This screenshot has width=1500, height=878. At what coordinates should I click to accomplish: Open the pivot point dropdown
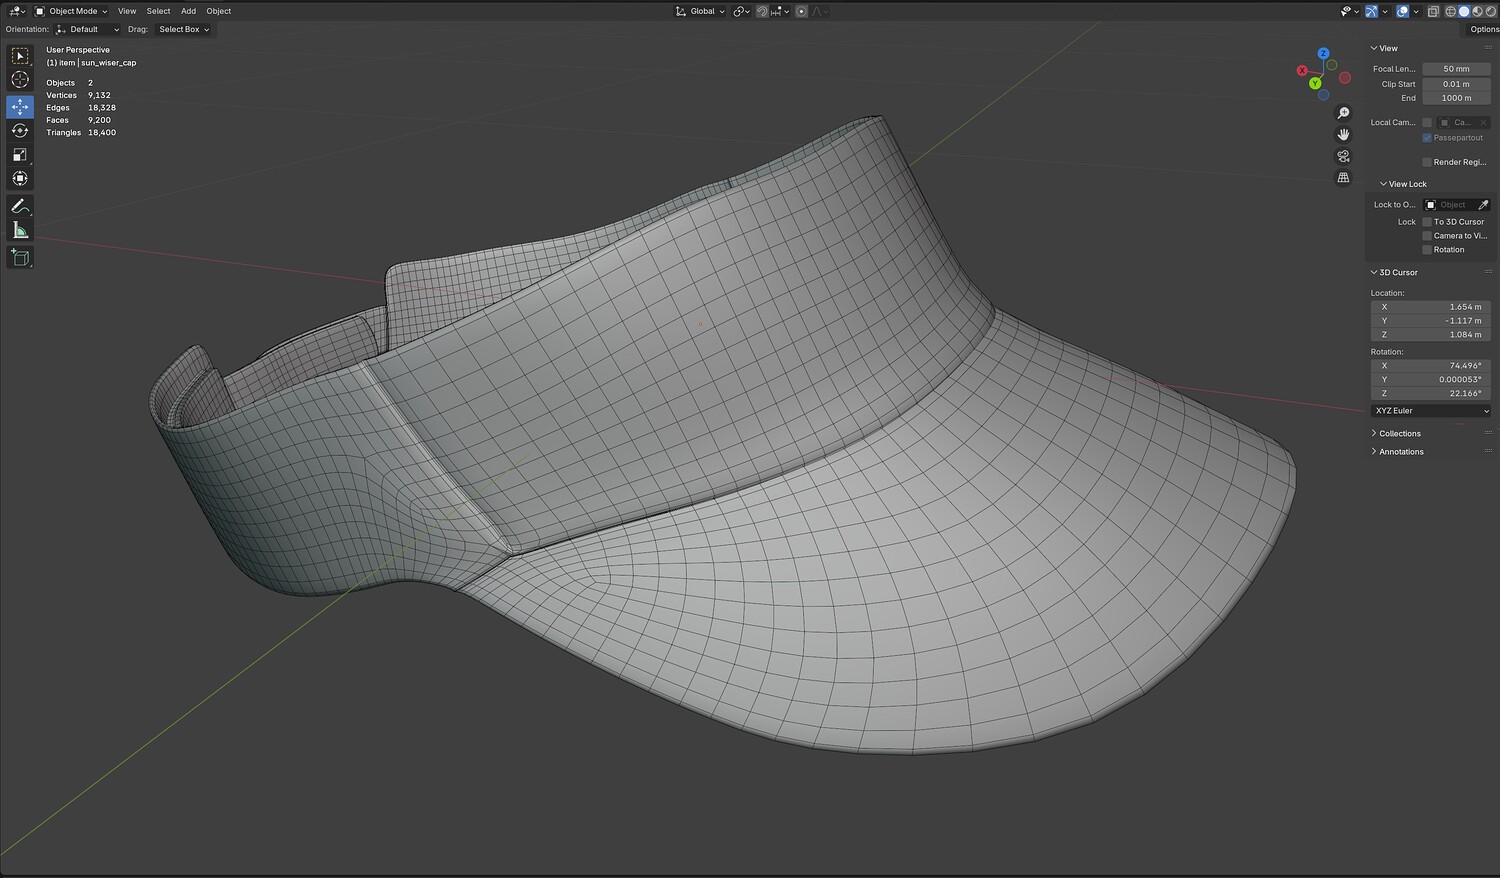tap(741, 11)
